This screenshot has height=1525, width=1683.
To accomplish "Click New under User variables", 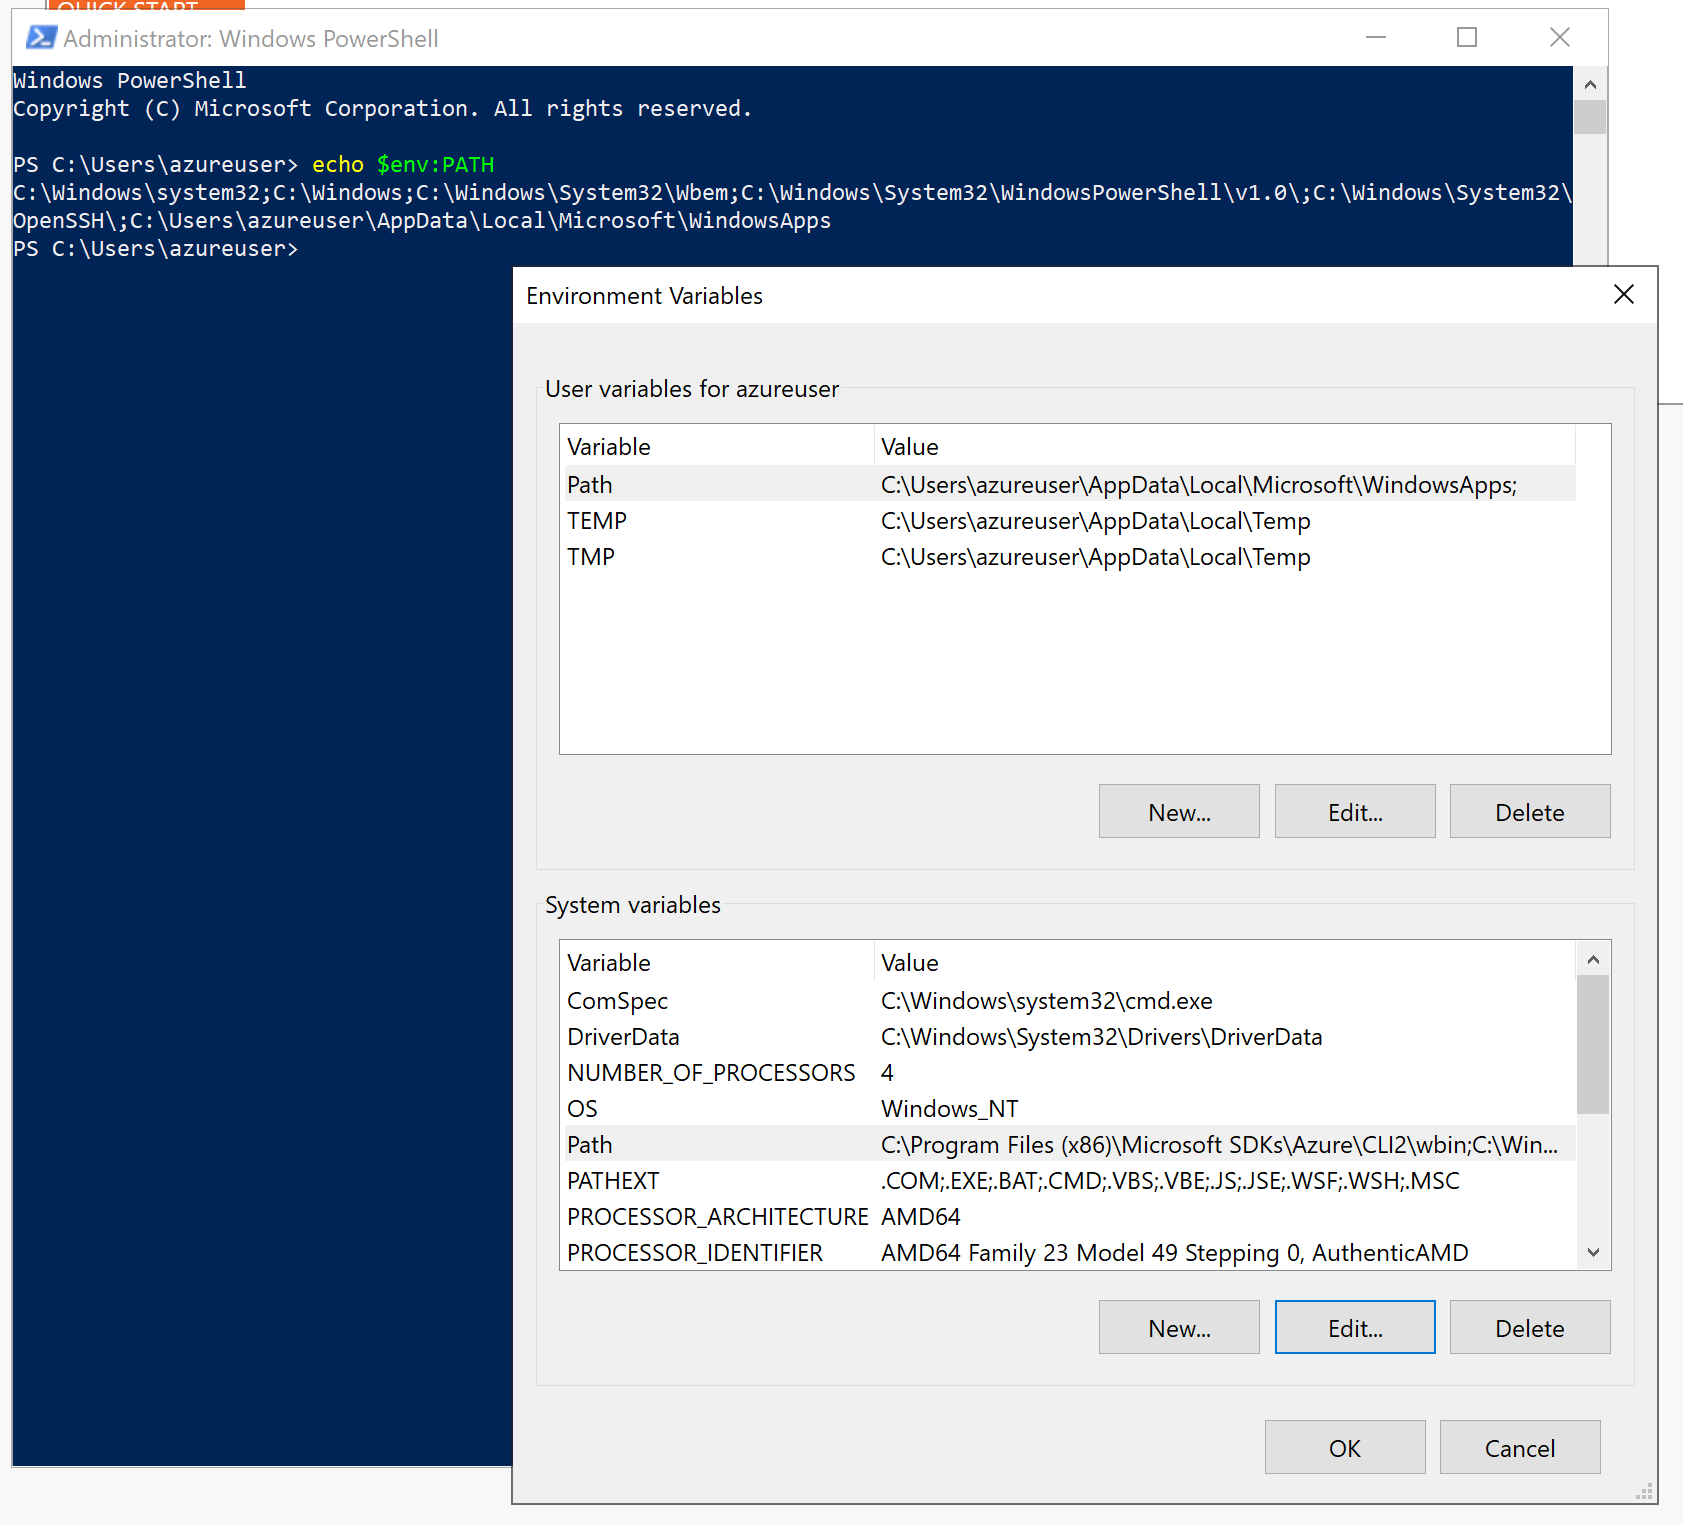I will coord(1178,811).
